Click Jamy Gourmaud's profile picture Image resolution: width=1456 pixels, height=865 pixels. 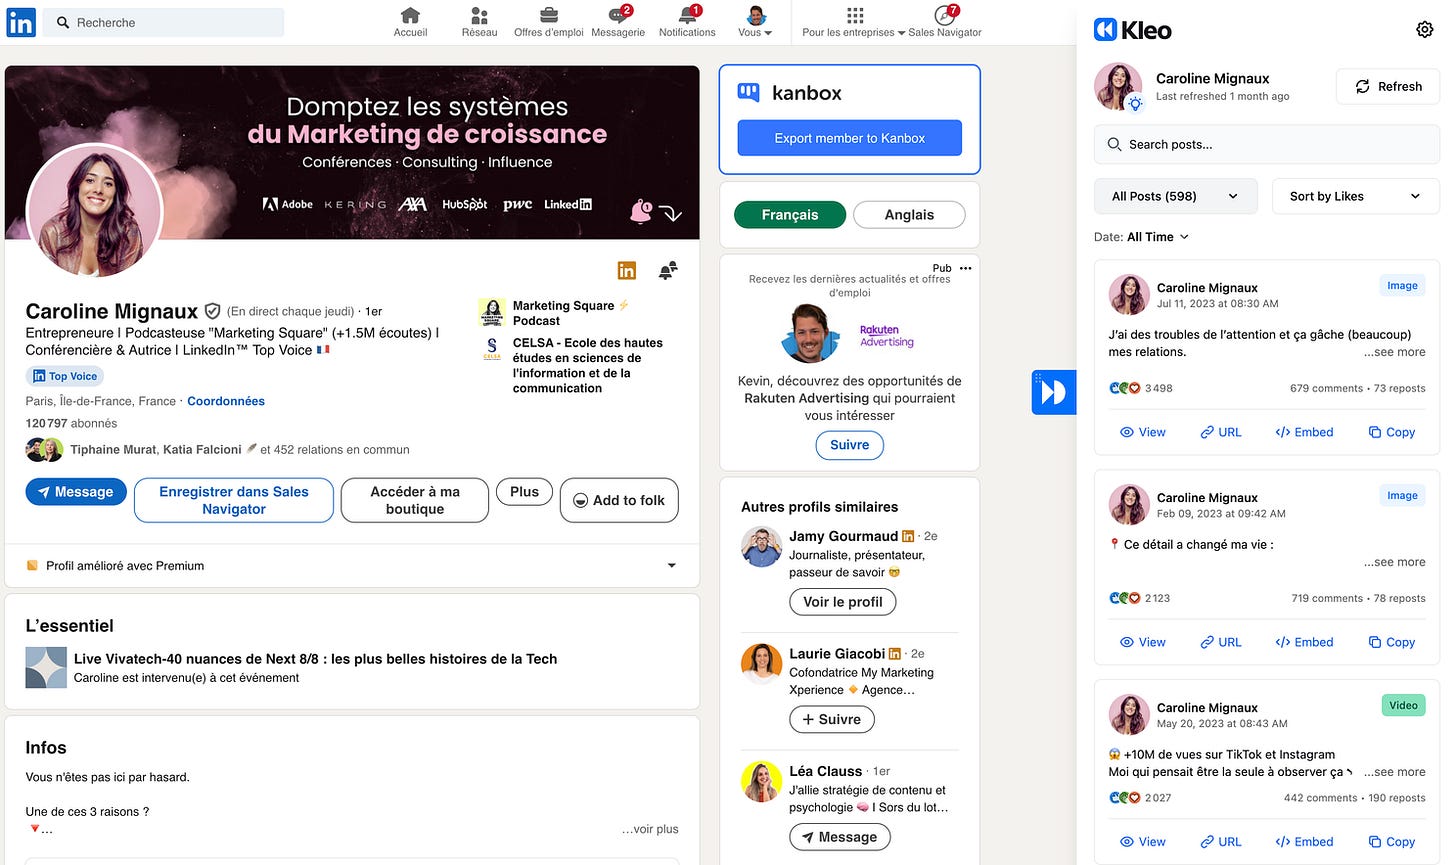point(761,547)
